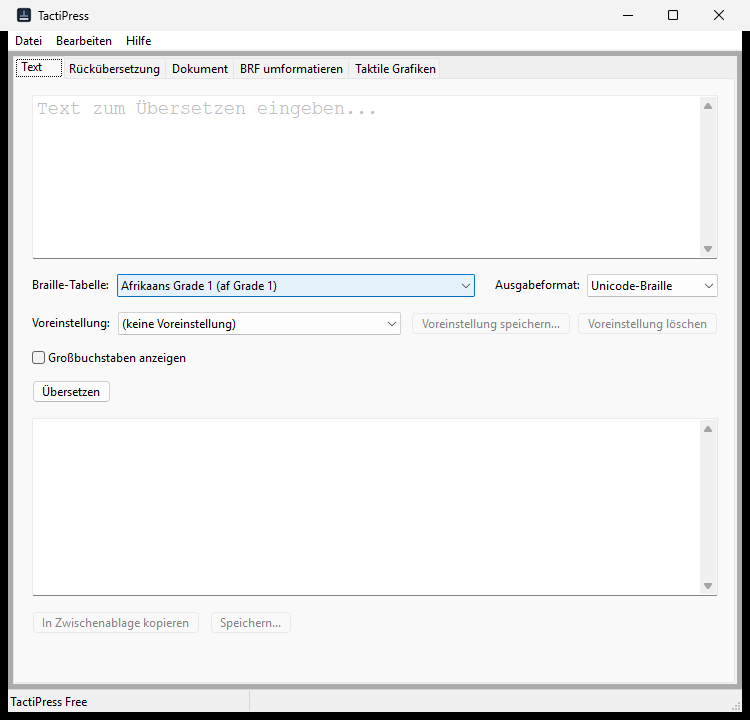Close the TactiPress window

pyautogui.click(x=718, y=15)
